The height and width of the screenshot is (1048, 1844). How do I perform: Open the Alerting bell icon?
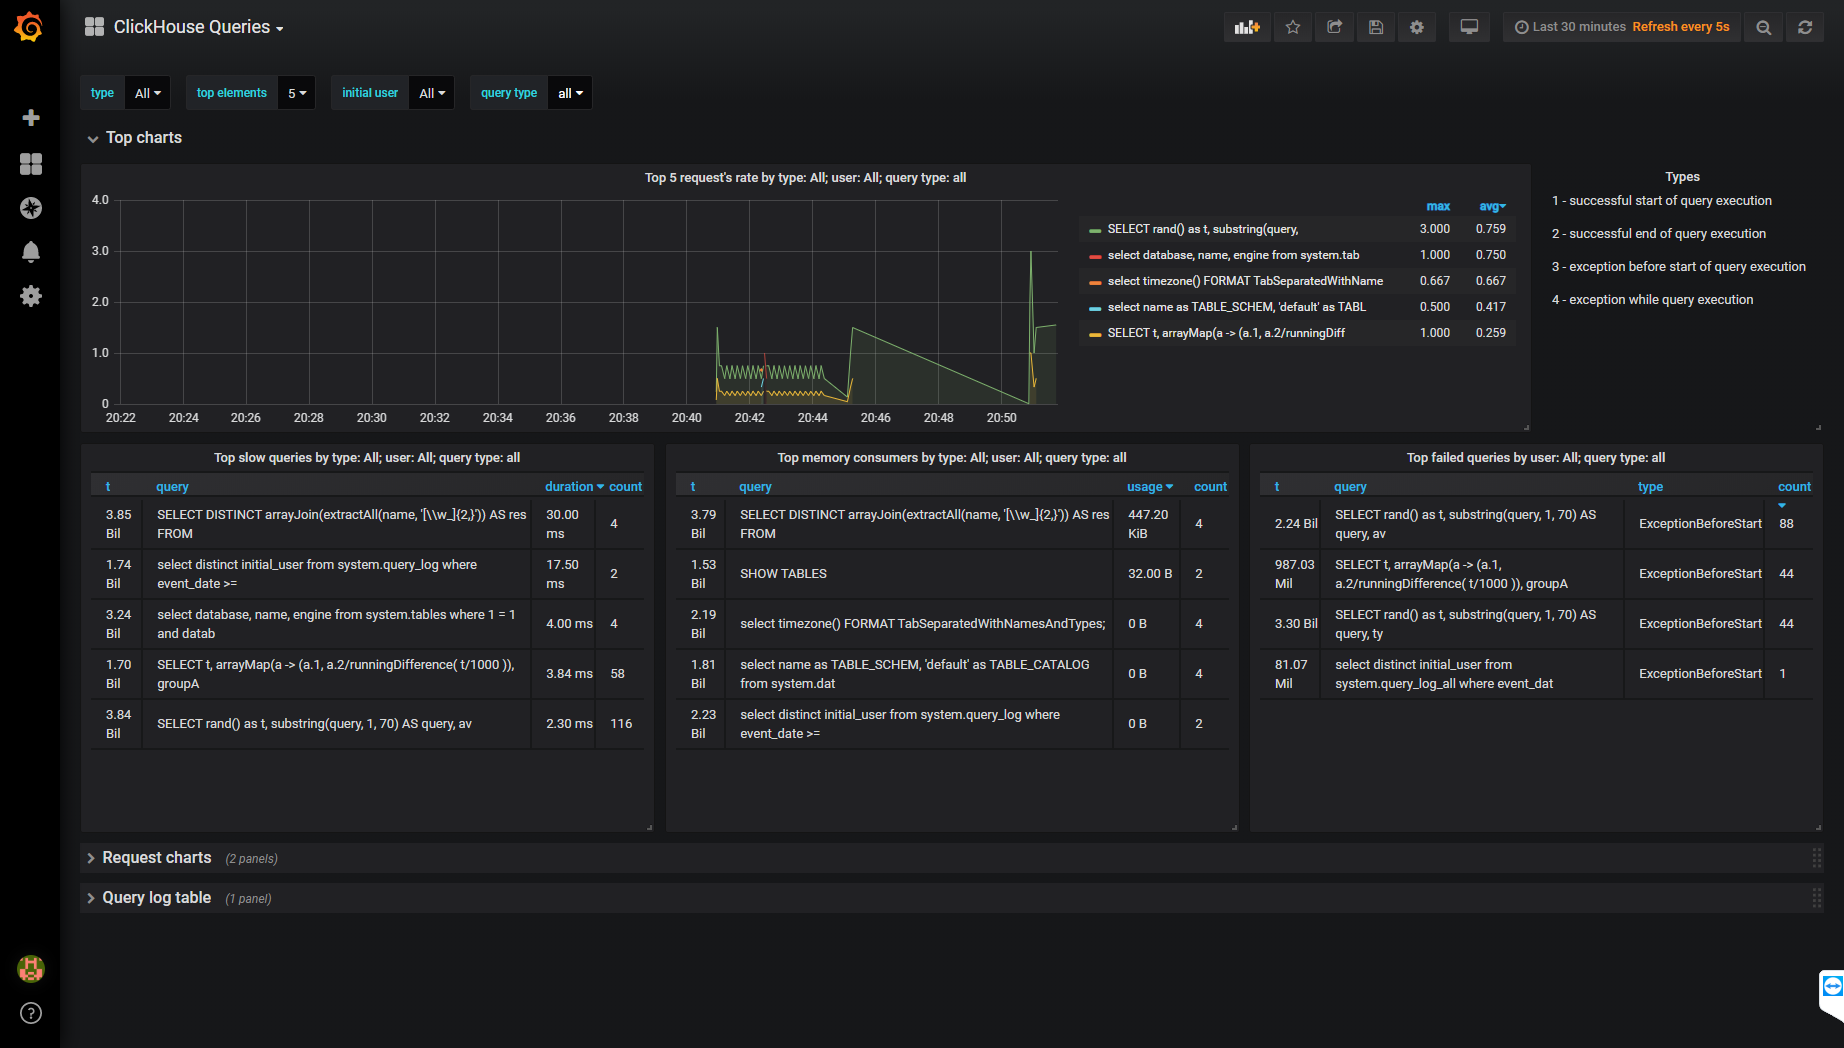tap(31, 252)
